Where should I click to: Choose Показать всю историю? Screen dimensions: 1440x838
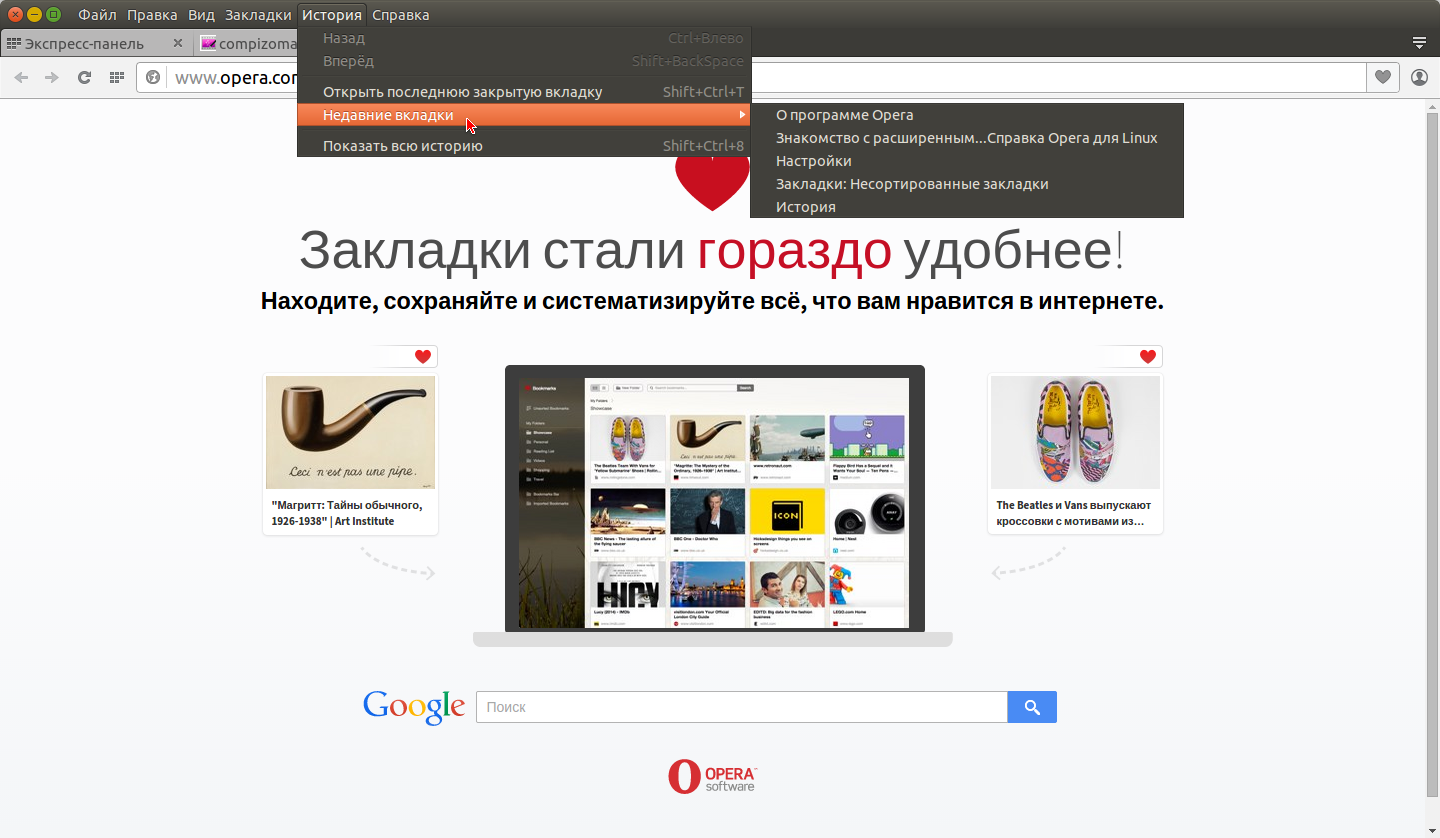524,146
